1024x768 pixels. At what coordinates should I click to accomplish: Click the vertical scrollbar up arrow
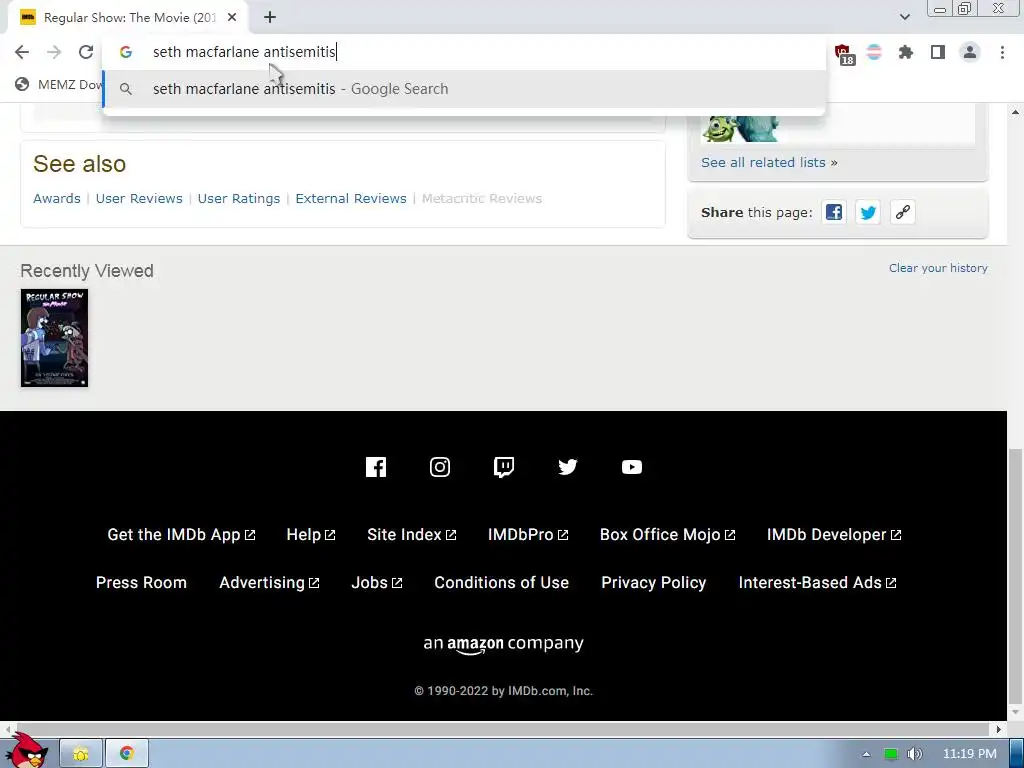point(1016,112)
